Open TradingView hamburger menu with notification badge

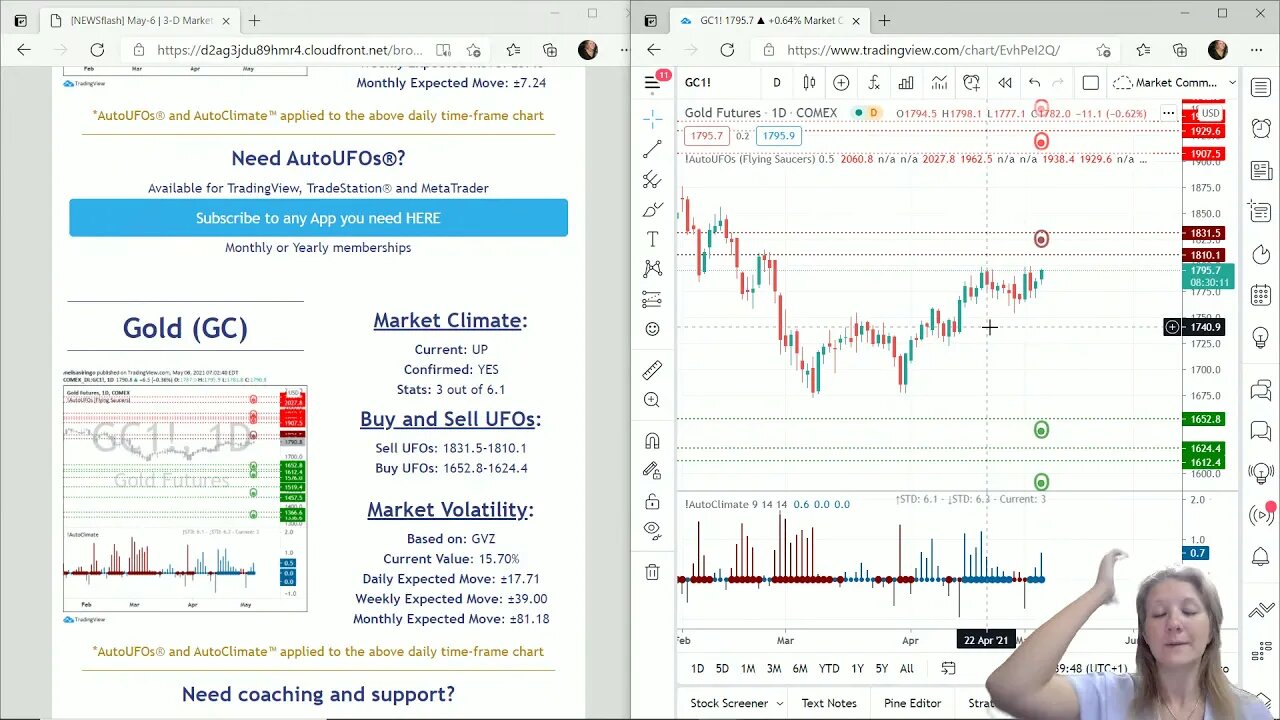click(653, 82)
